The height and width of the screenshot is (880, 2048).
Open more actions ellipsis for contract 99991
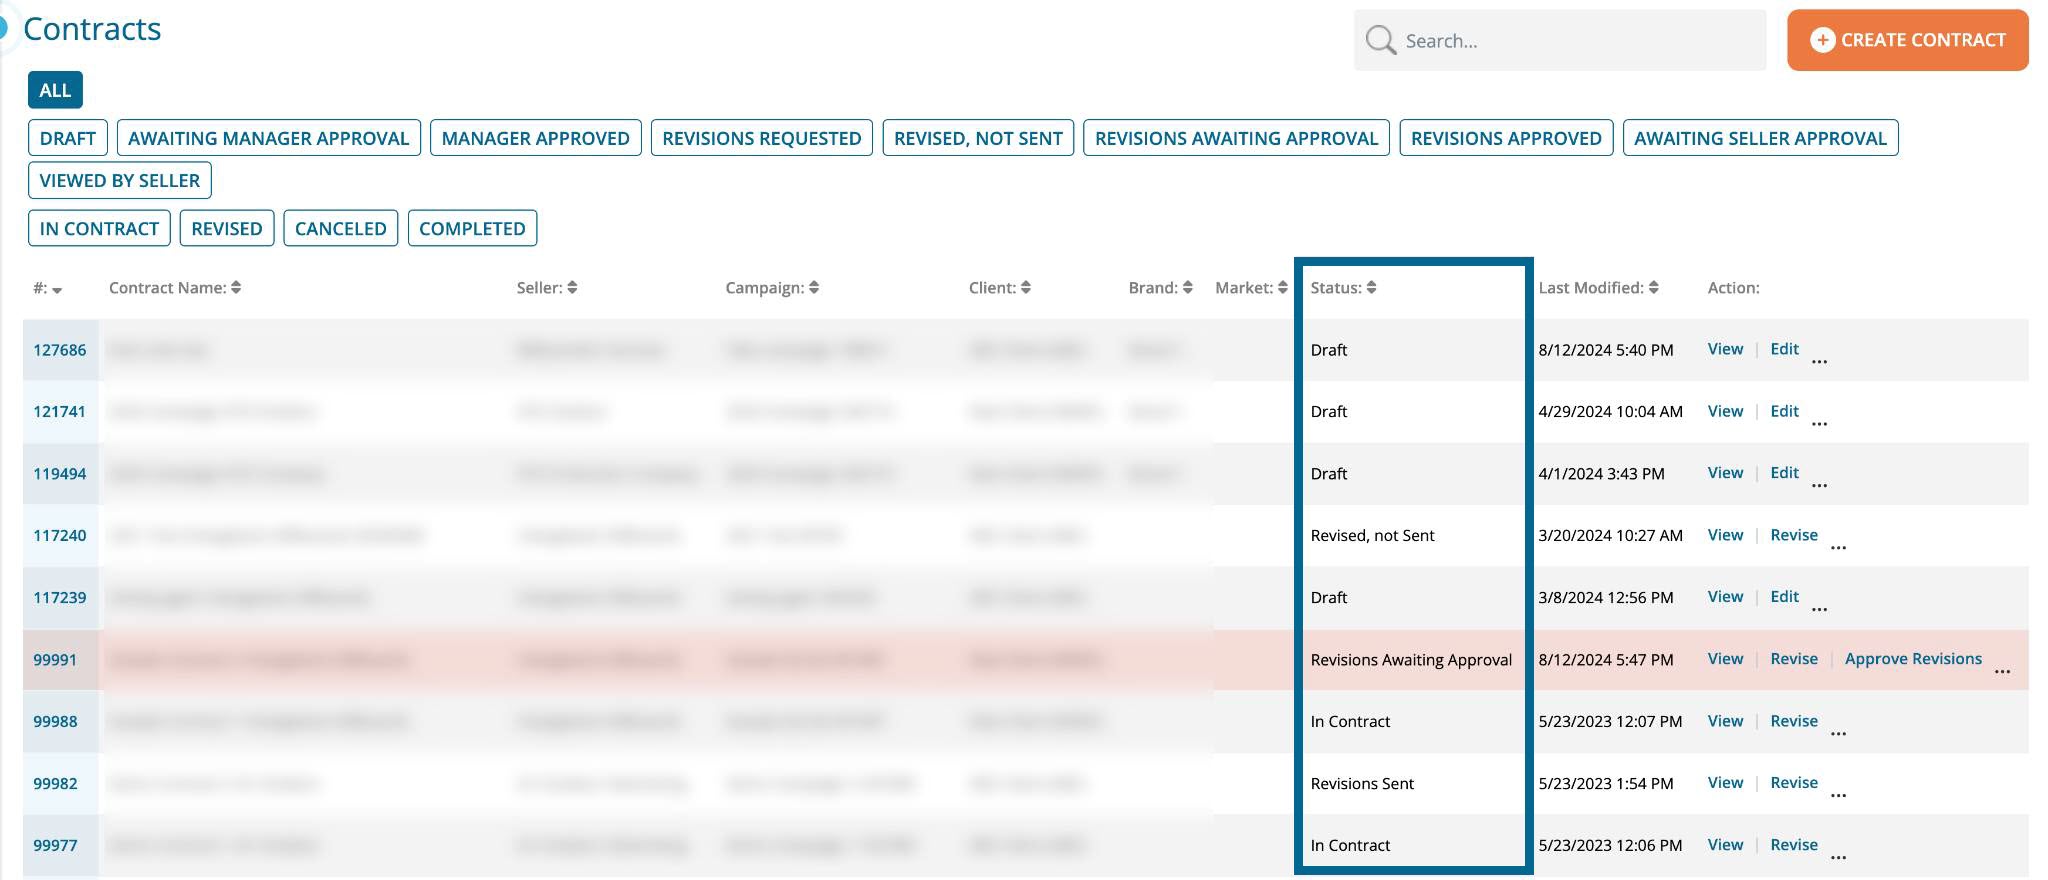[x=2001, y=671]
